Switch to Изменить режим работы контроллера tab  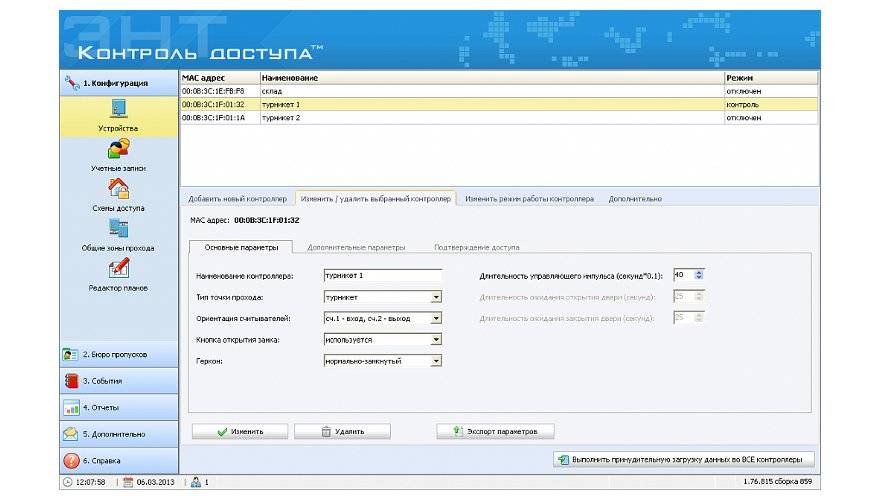pyautogui.click(x=529, y=199)
